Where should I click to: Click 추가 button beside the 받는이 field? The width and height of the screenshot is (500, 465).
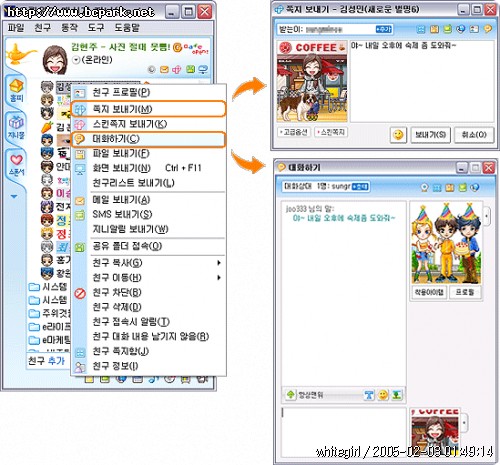(x=384, y=29)
